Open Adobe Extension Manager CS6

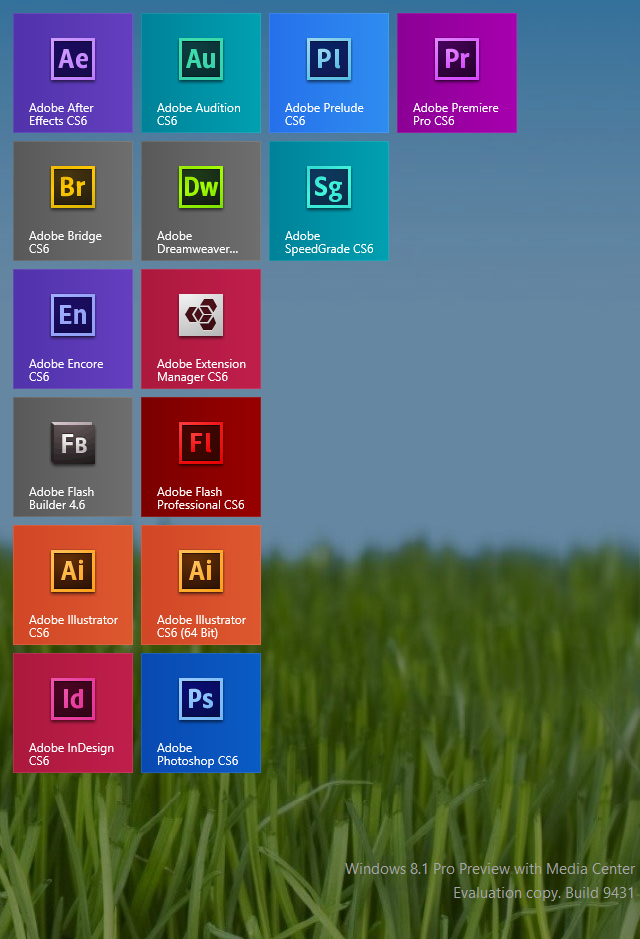pos(201,329)
